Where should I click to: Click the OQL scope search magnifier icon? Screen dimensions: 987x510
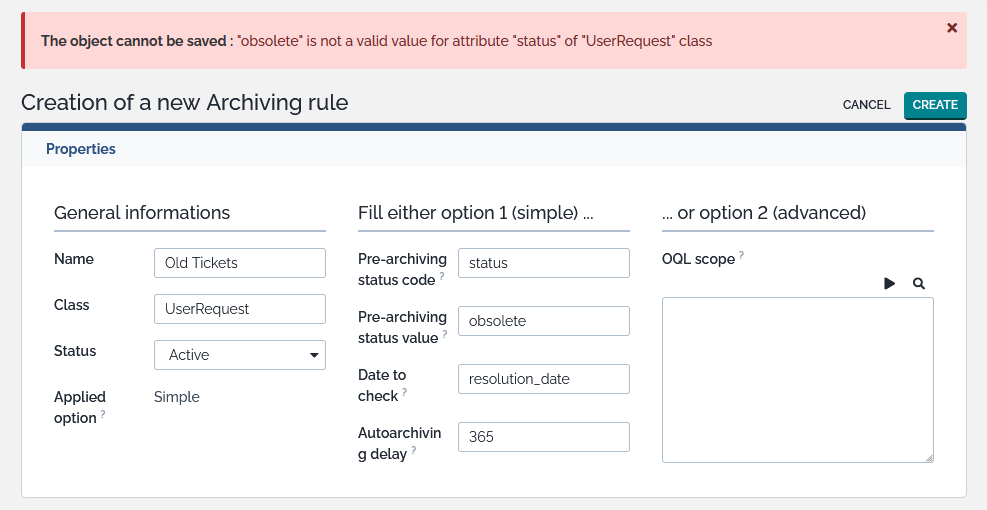tap(919, 284)
